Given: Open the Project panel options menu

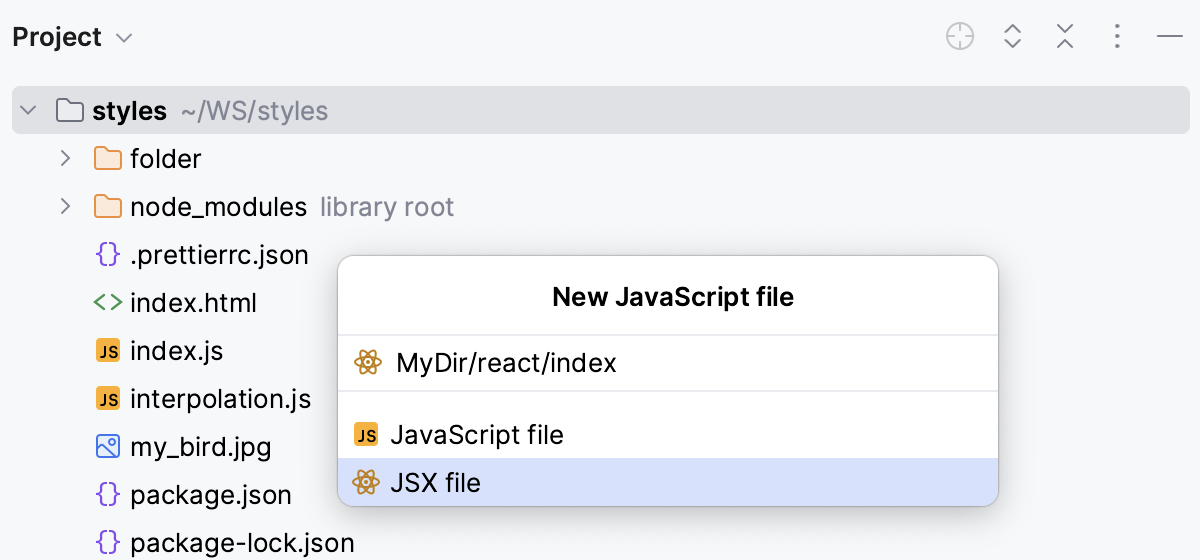Looking at the screenshot, I should tap(1117, 37).
